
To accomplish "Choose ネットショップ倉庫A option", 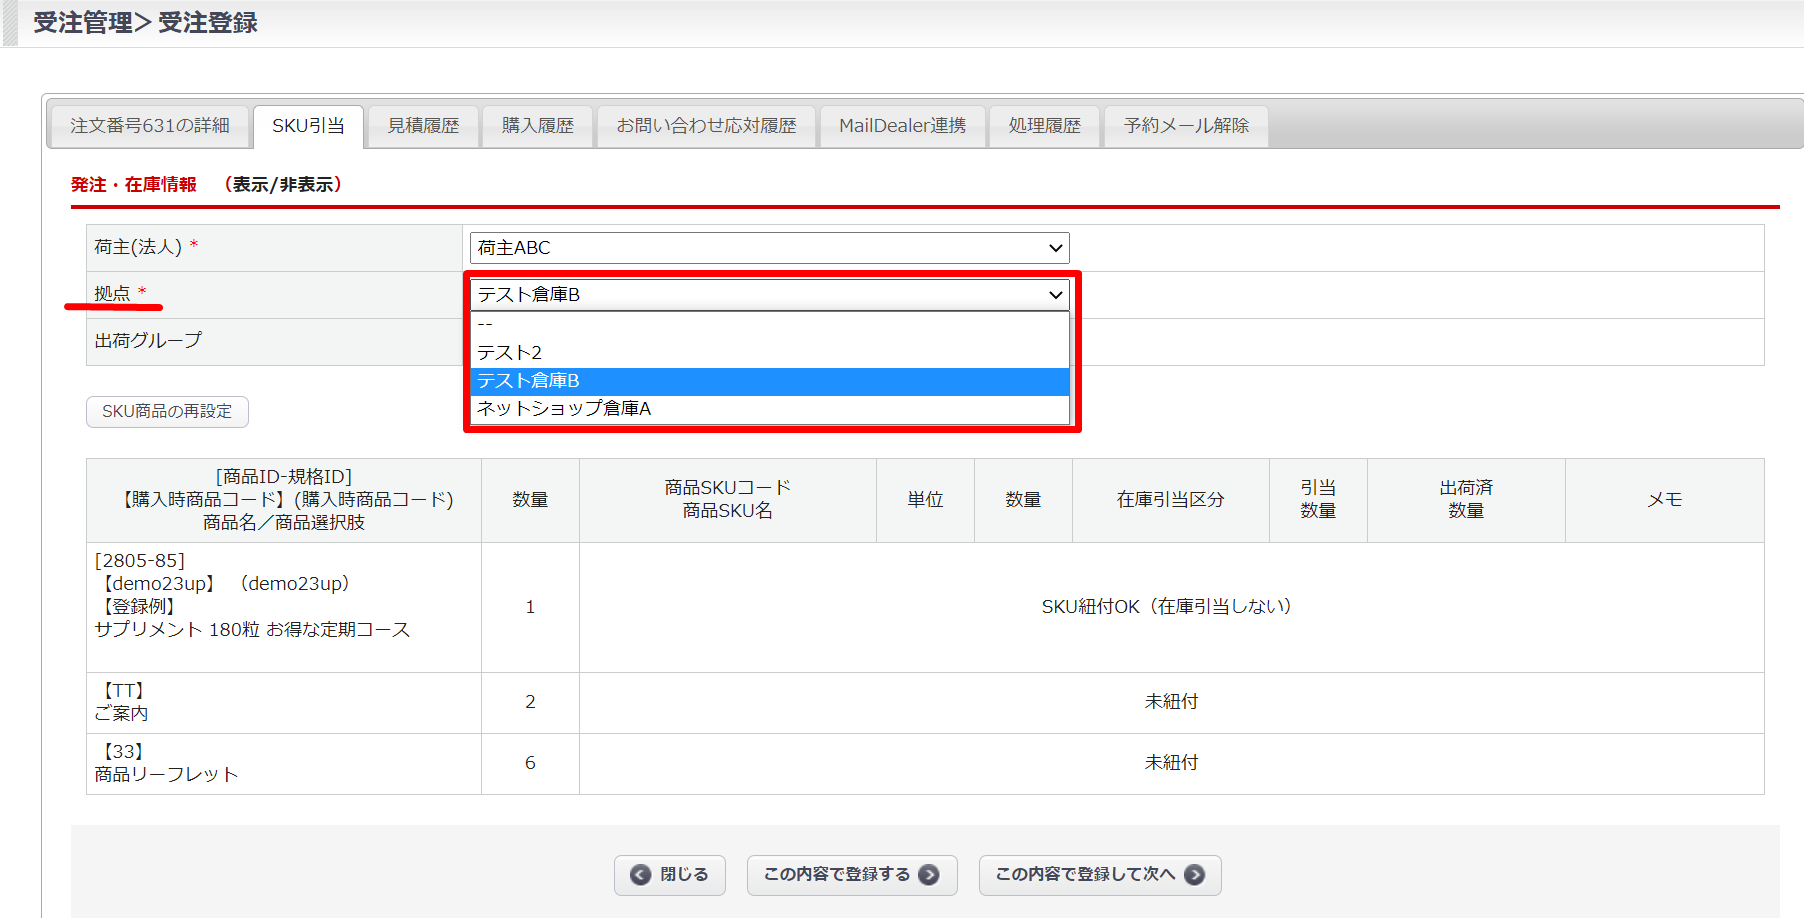I will tap(768, 409).
